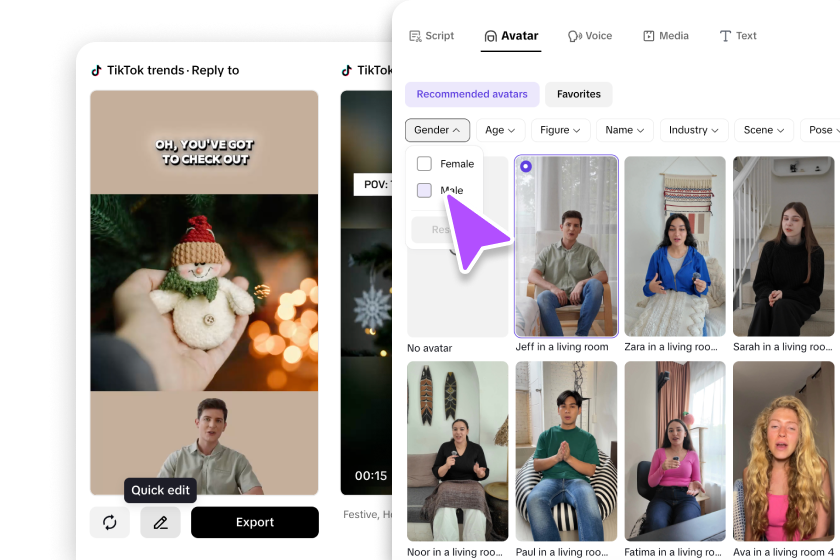Expand the Age filter dropdown
This screenshot has width=840, height=560.
[x=500, y=130]
